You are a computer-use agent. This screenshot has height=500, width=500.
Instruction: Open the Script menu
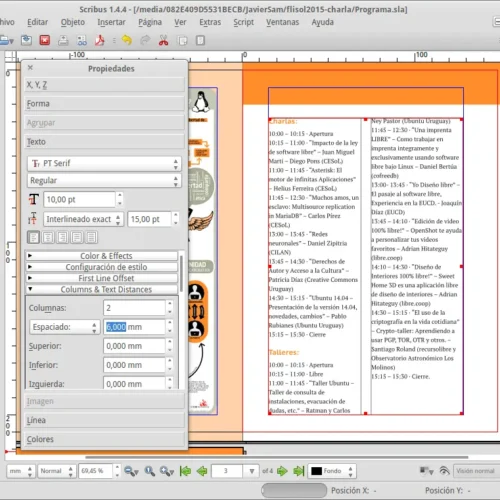[x=243, y=22]
